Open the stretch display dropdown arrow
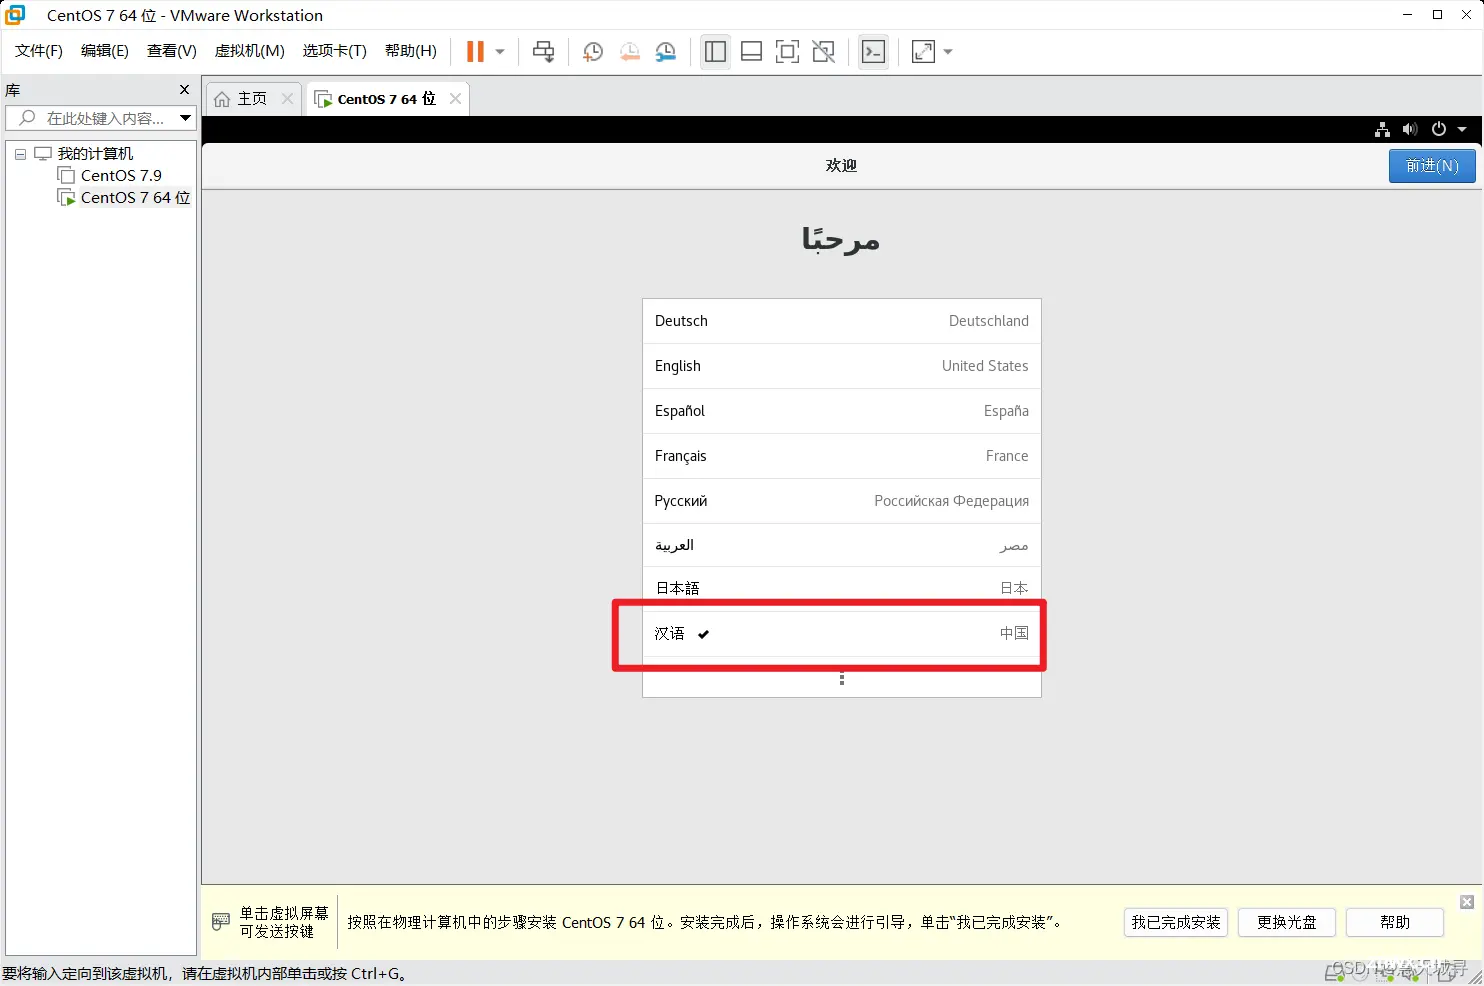1484x986 pixels. click(x=948, y=52)
